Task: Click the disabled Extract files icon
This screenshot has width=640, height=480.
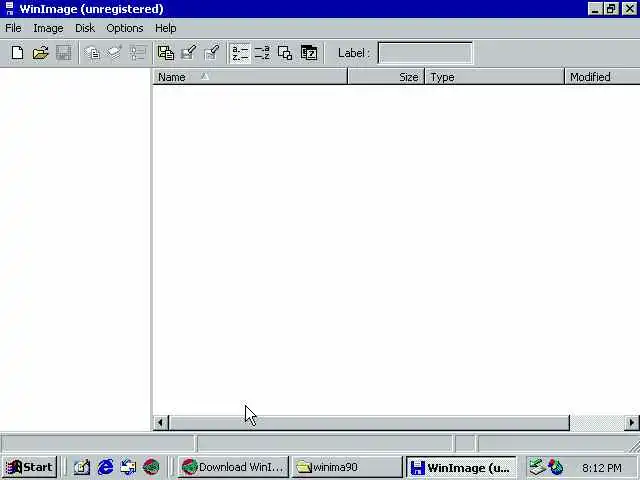Action: [115, 53]
